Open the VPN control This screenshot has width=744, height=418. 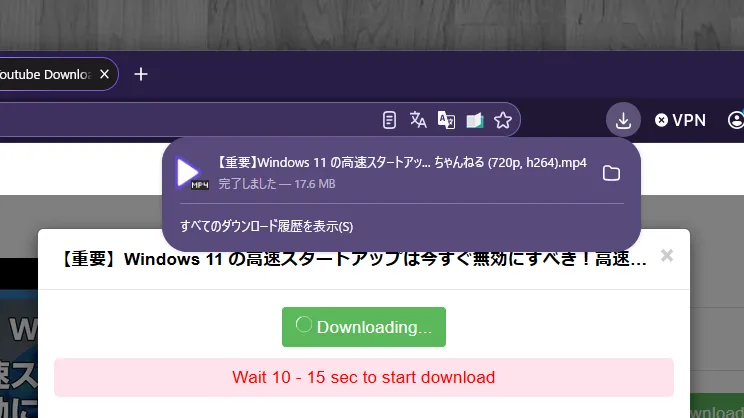click(680, 120)
